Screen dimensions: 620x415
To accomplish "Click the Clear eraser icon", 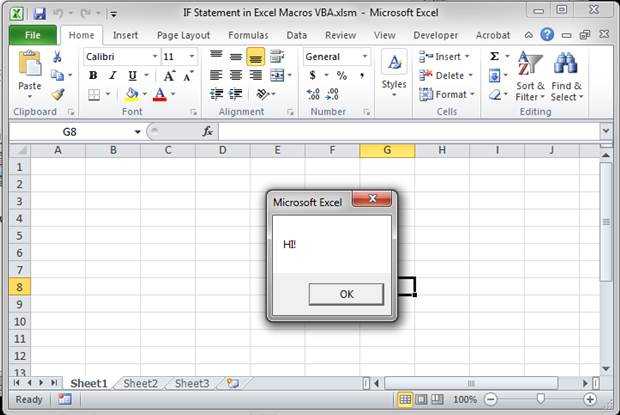I will tap(495, 95).
